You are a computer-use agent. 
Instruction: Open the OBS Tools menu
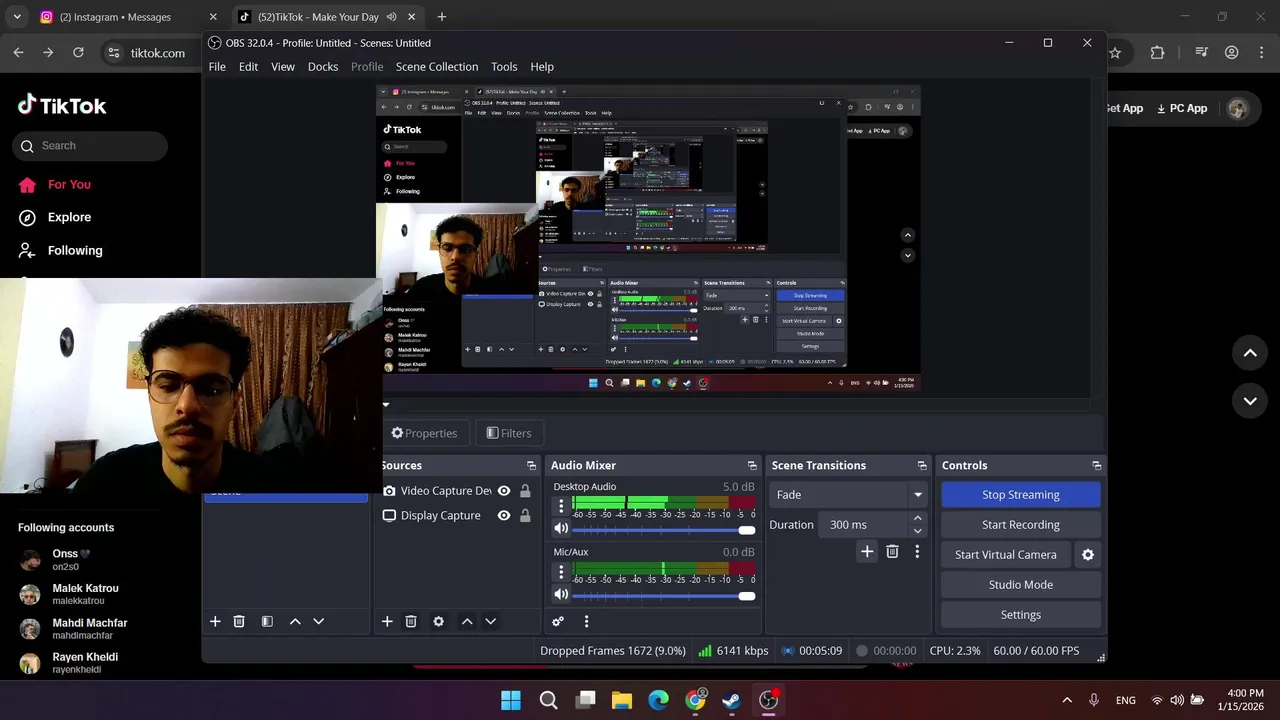click(x=504, y=66)
